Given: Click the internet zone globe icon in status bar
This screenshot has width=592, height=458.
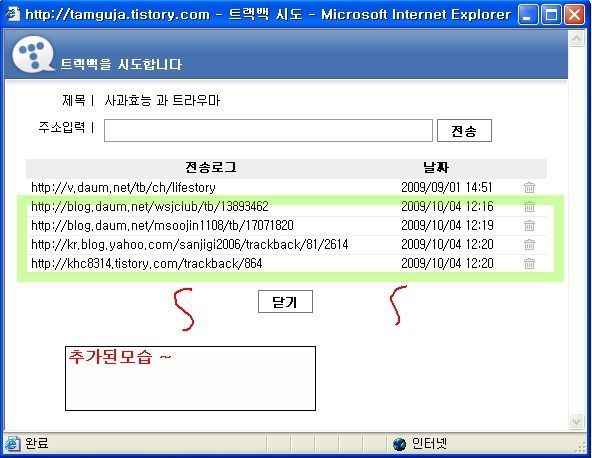Looking at the screenshot, I should [399, 444].
